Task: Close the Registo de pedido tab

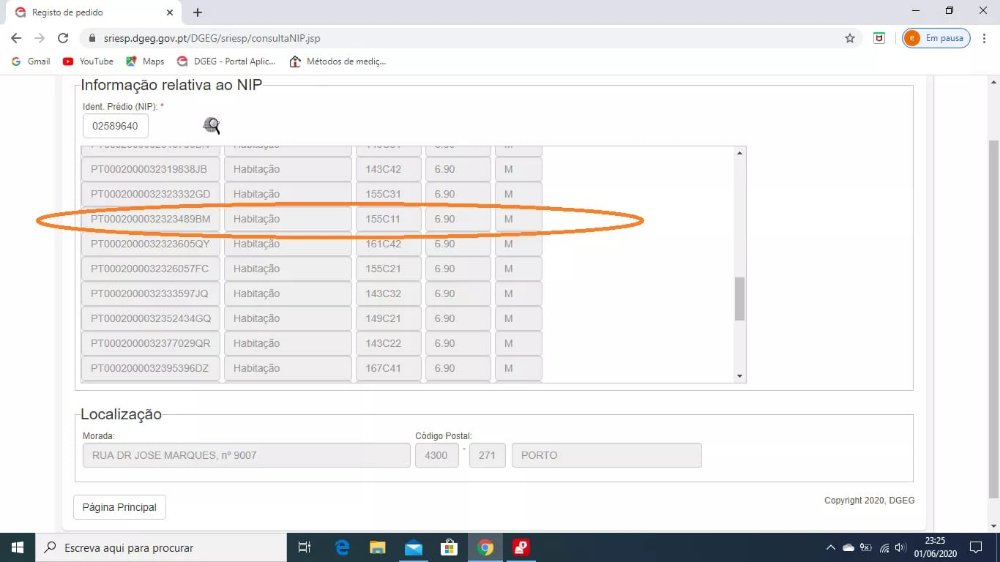Action: 170,12
